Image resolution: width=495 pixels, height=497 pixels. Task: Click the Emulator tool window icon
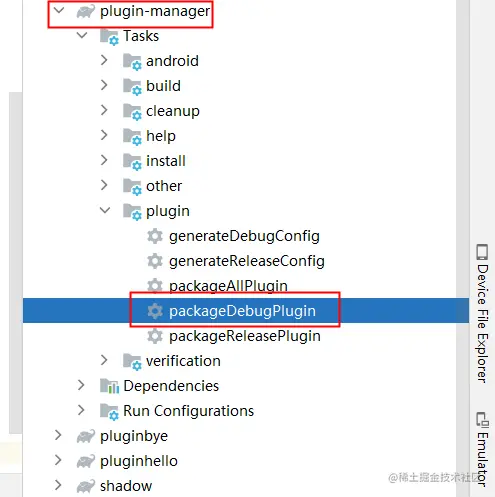click(x=482, y=420)
